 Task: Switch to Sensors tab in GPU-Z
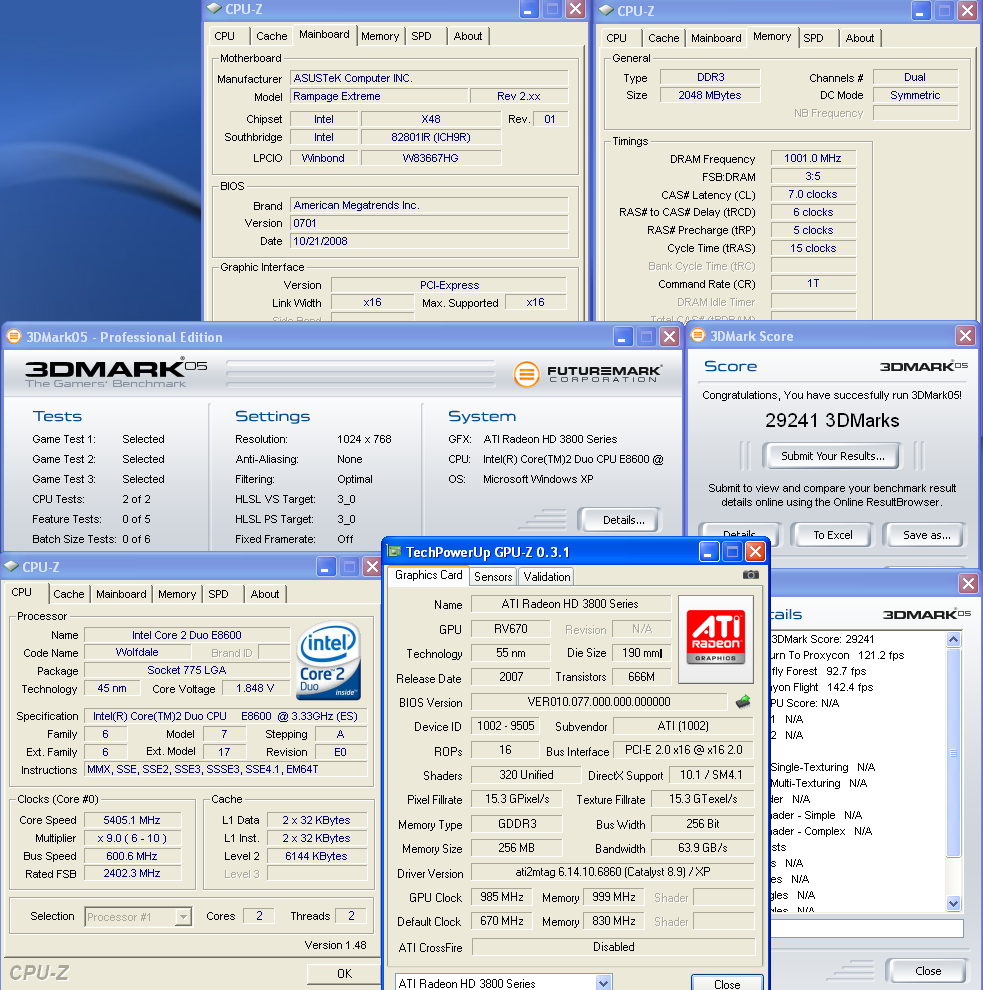point(493,576)
